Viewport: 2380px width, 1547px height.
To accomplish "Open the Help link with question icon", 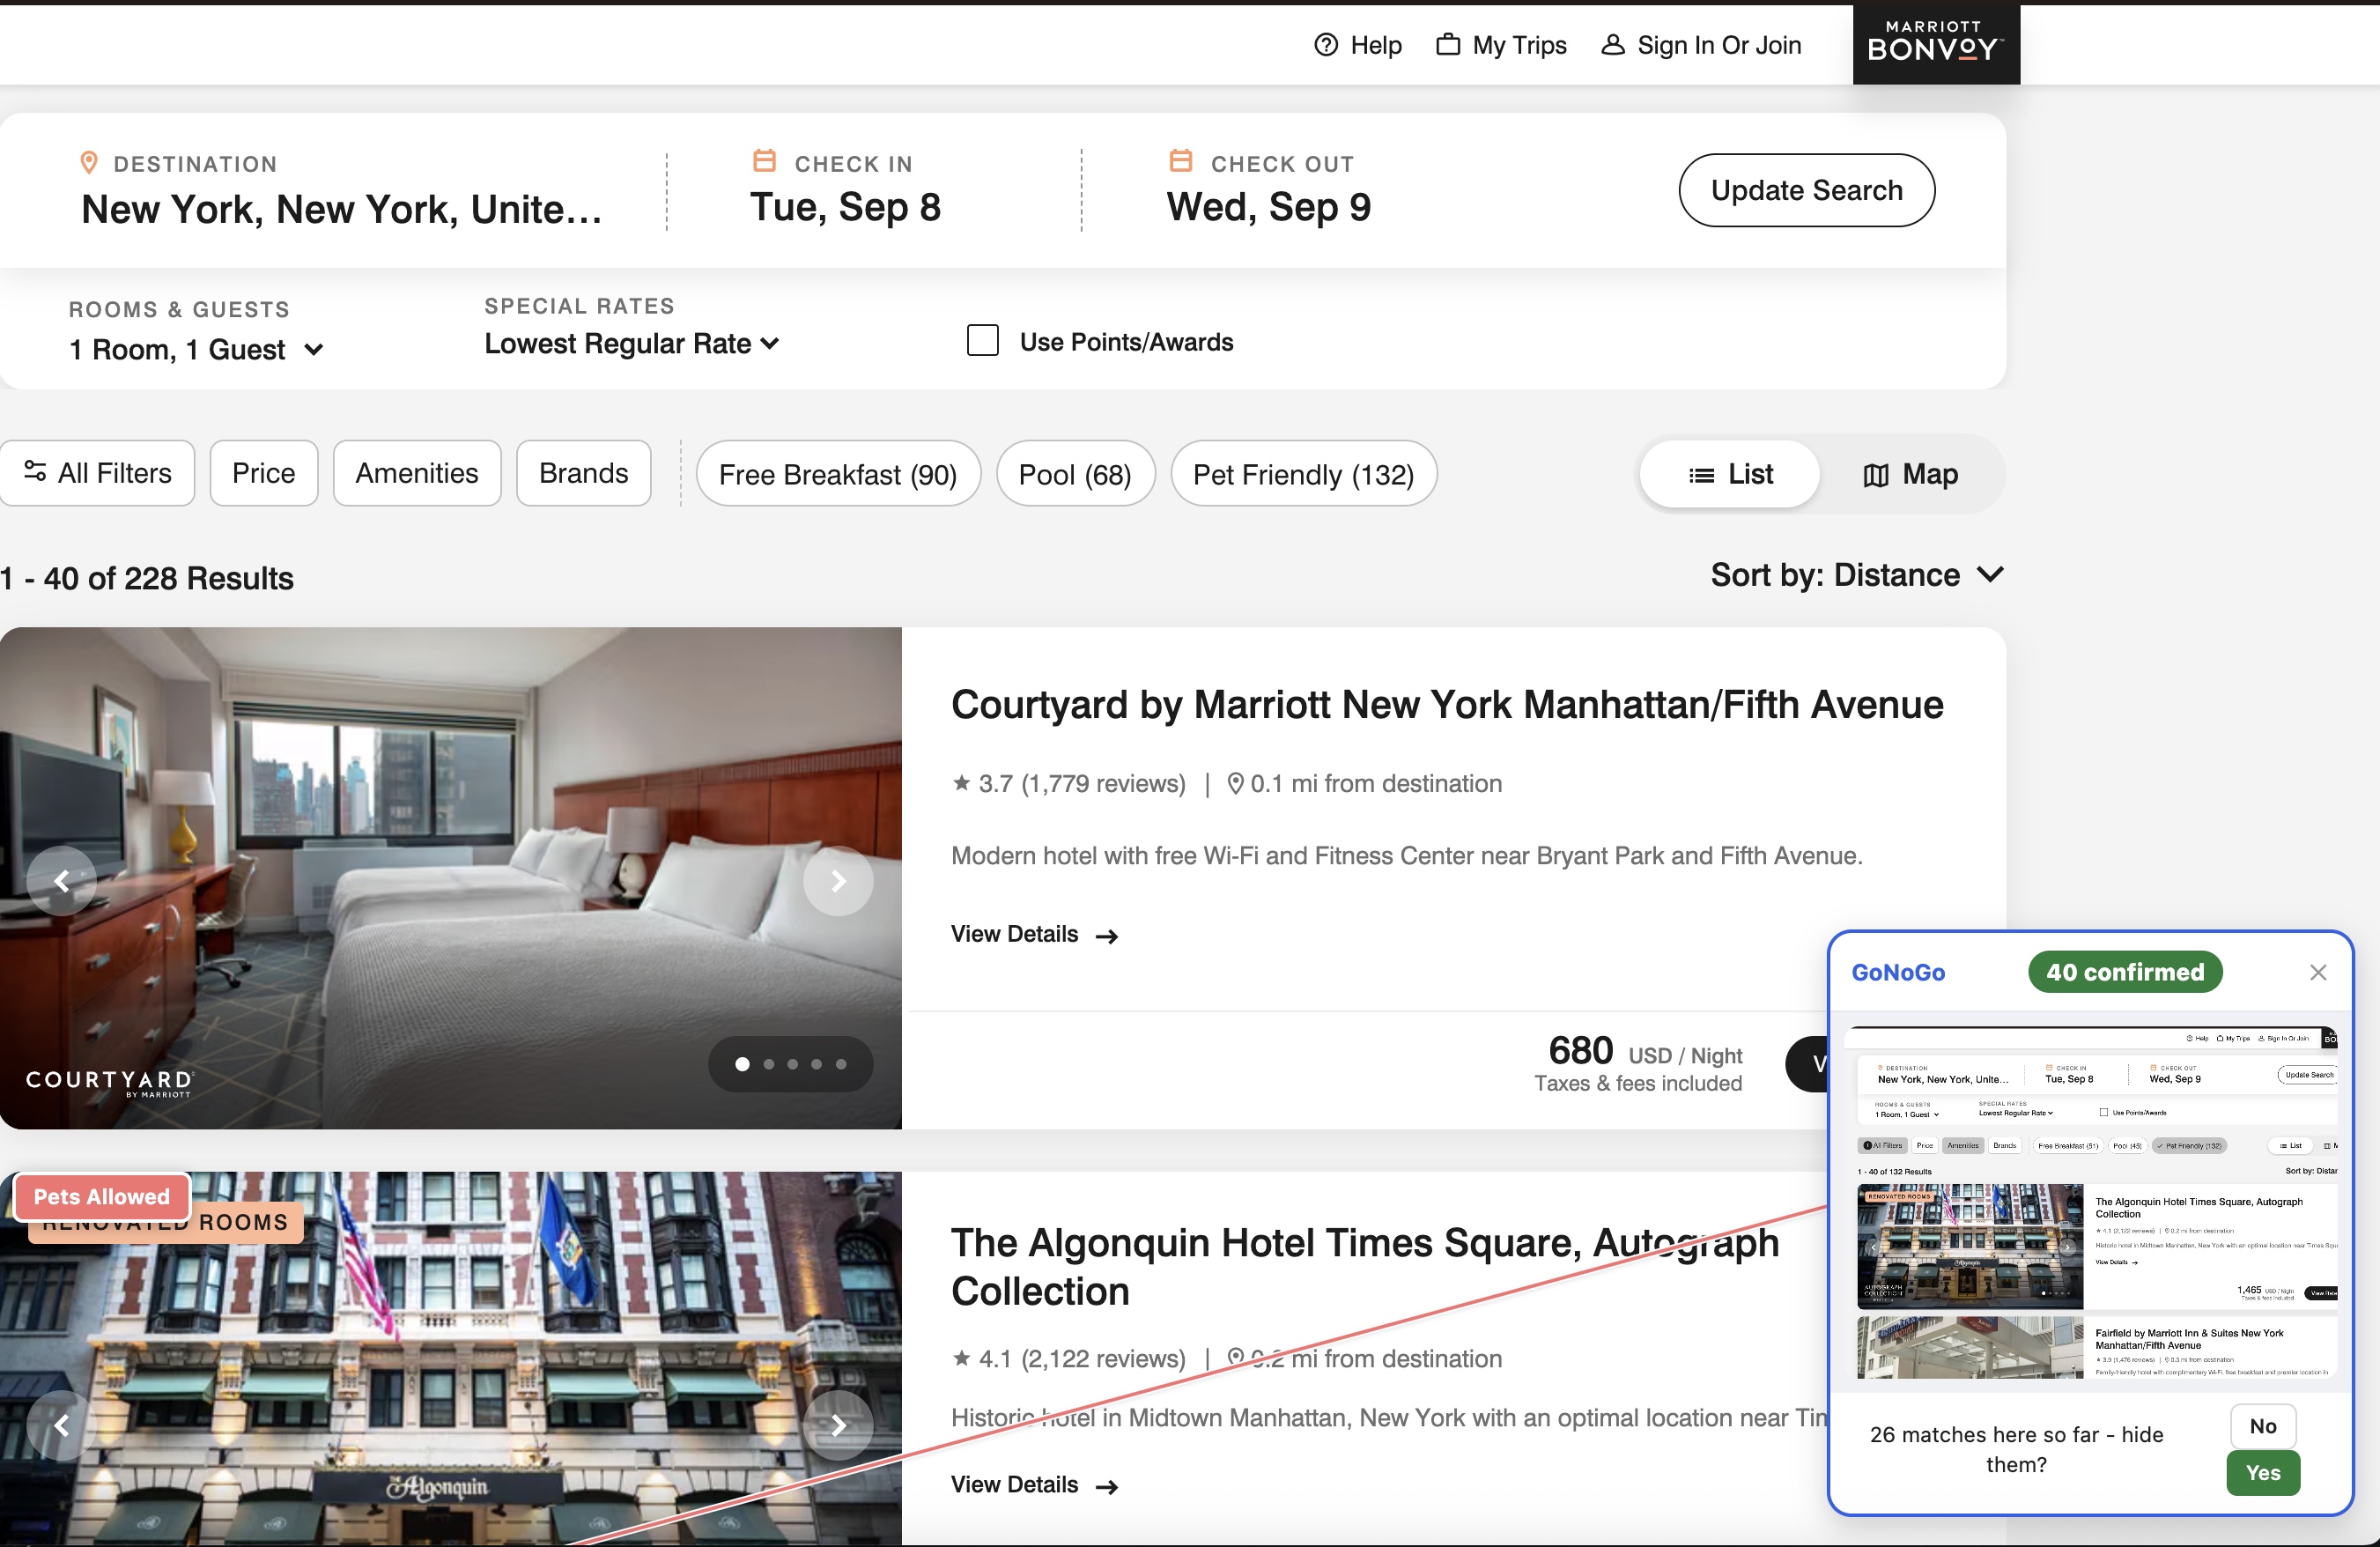I will [1357, 45].
